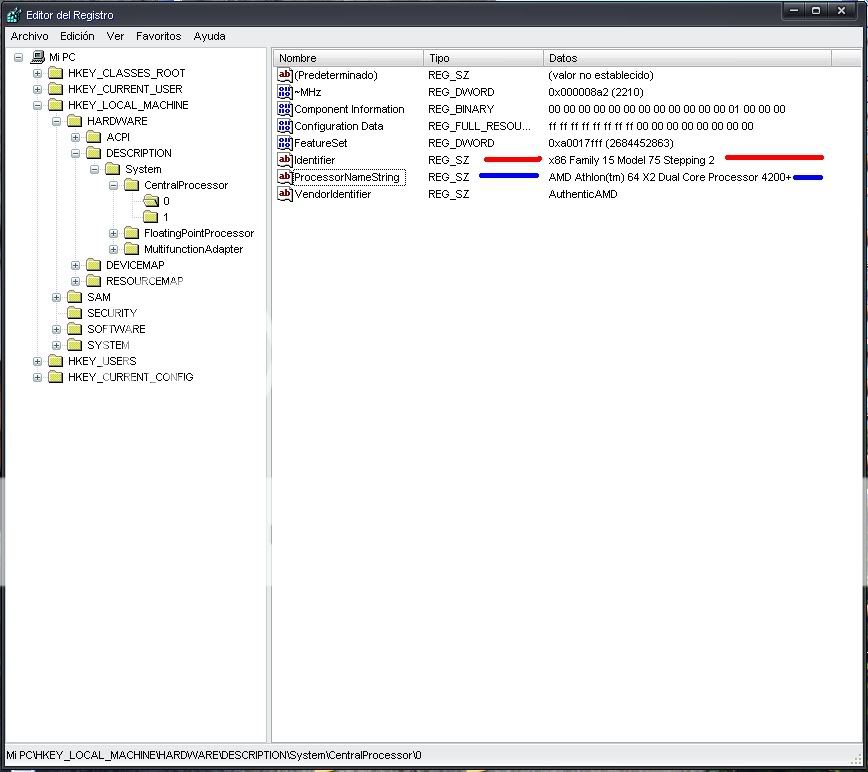Sort values by the Nombre column header
868x772 pixels.
coord(347,57)
